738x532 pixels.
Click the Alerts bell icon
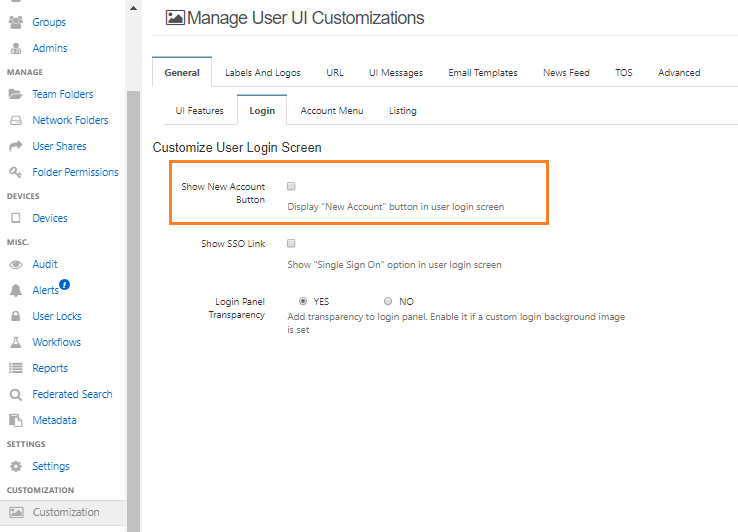[15, 290]
